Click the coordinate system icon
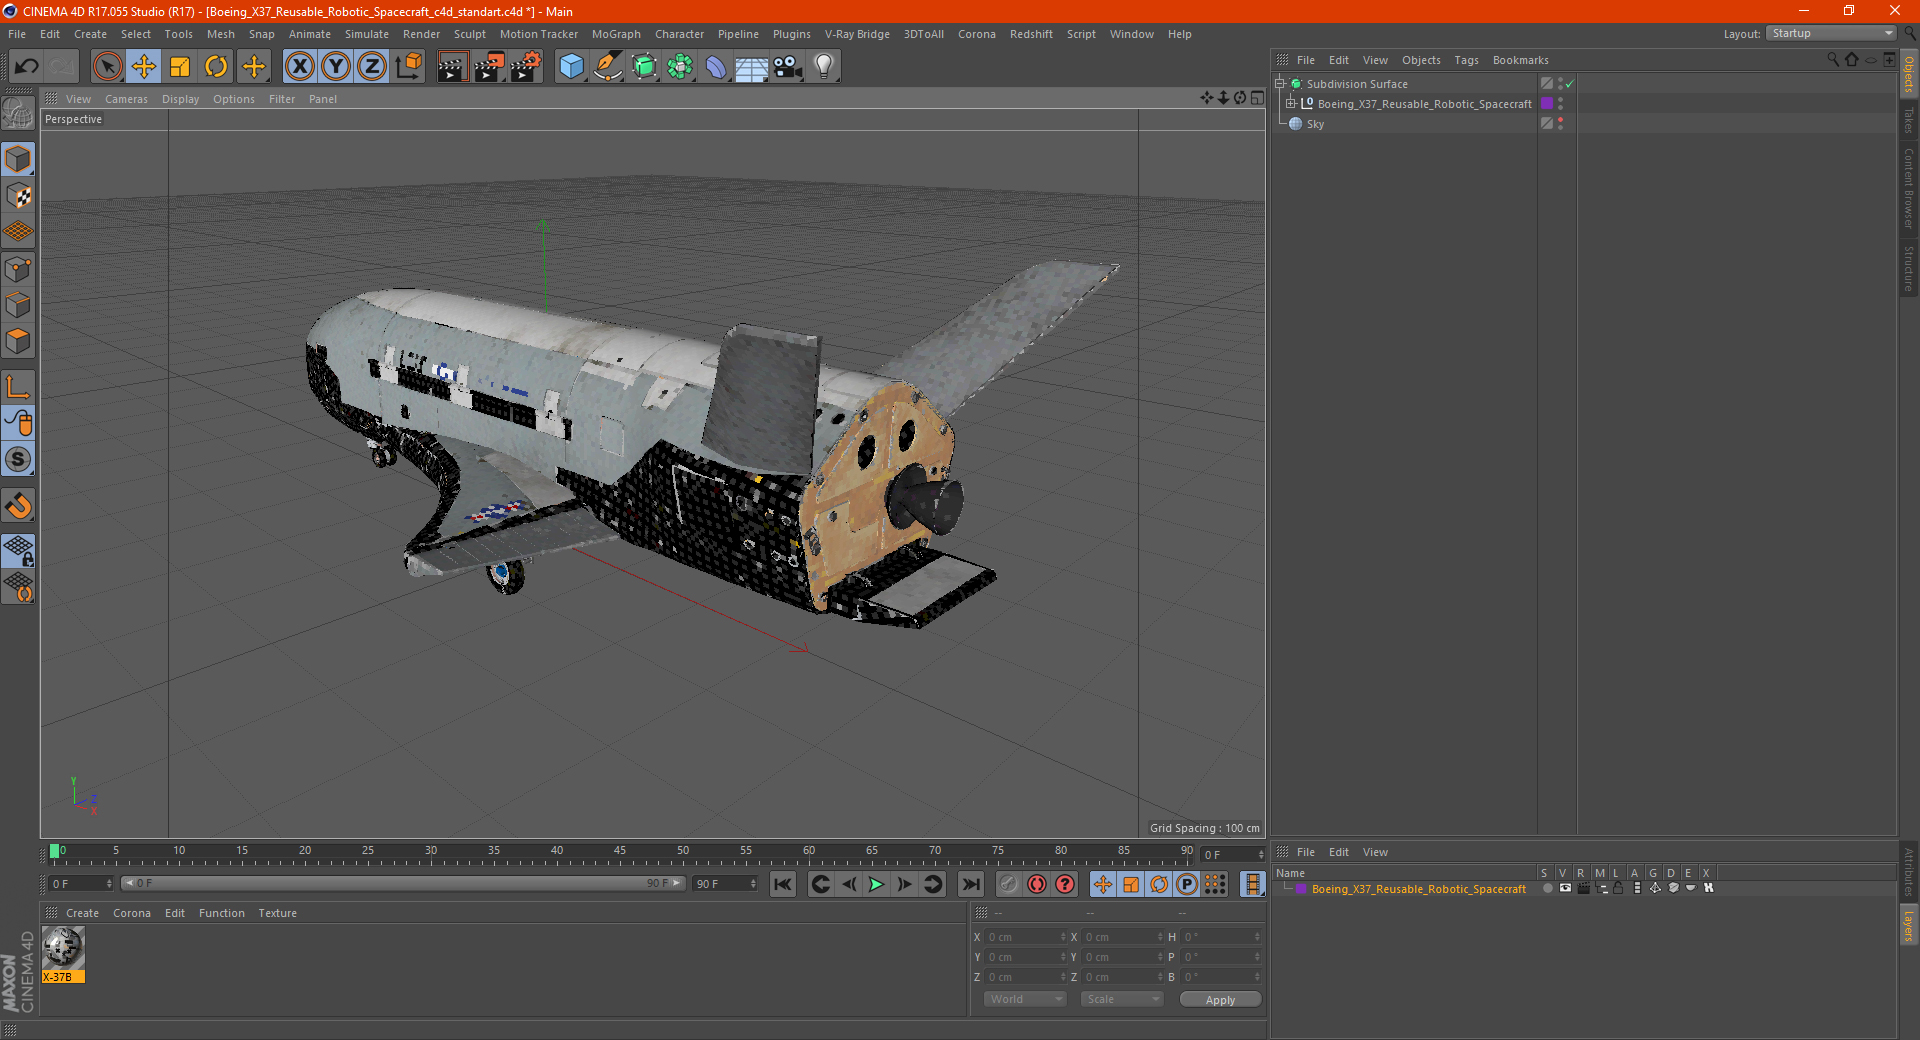 click(408, 67)
